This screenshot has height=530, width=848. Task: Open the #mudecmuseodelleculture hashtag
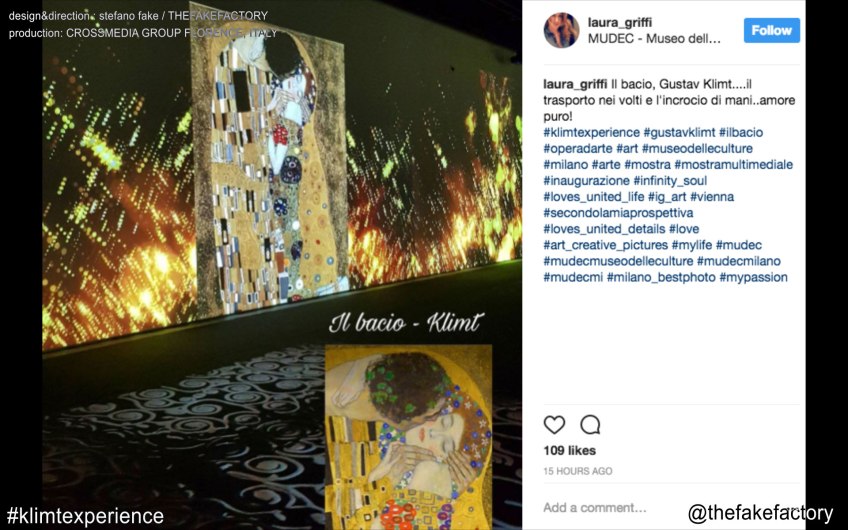point(618,261)
